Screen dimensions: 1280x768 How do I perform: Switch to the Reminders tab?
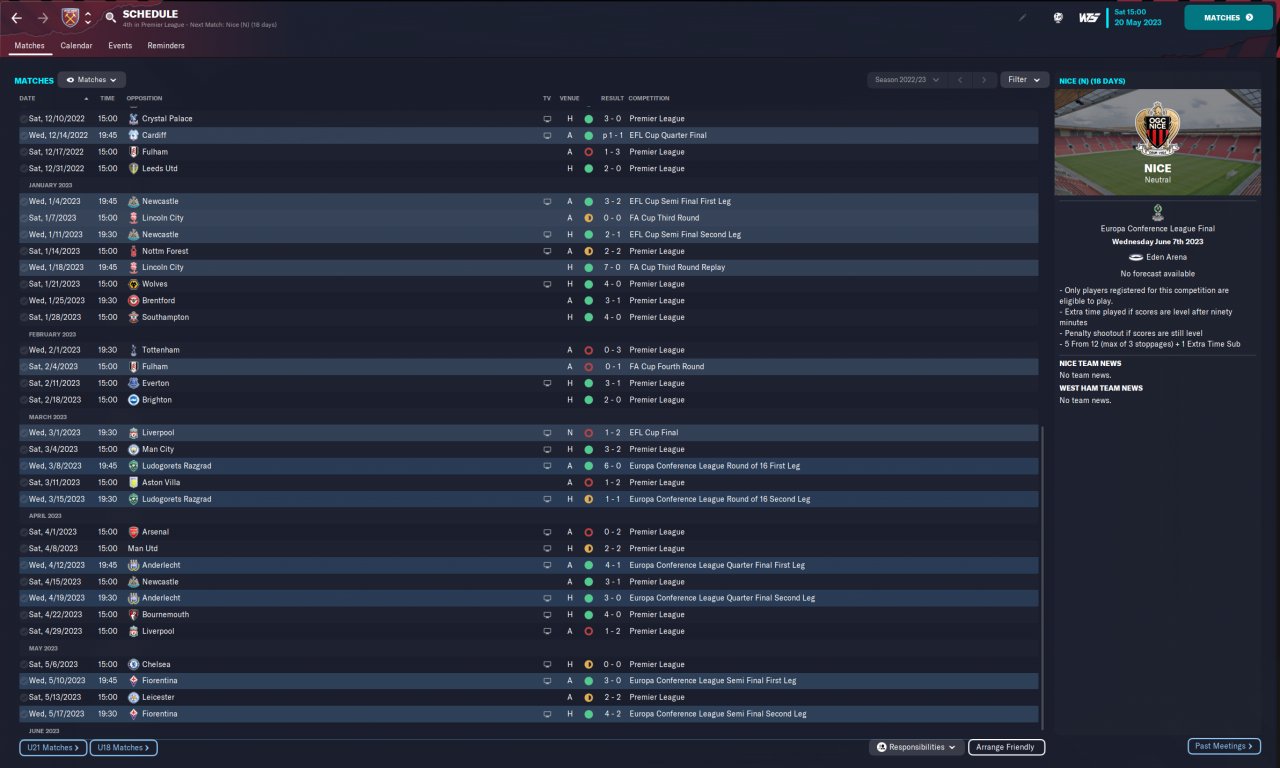click(x=166, y=46)
